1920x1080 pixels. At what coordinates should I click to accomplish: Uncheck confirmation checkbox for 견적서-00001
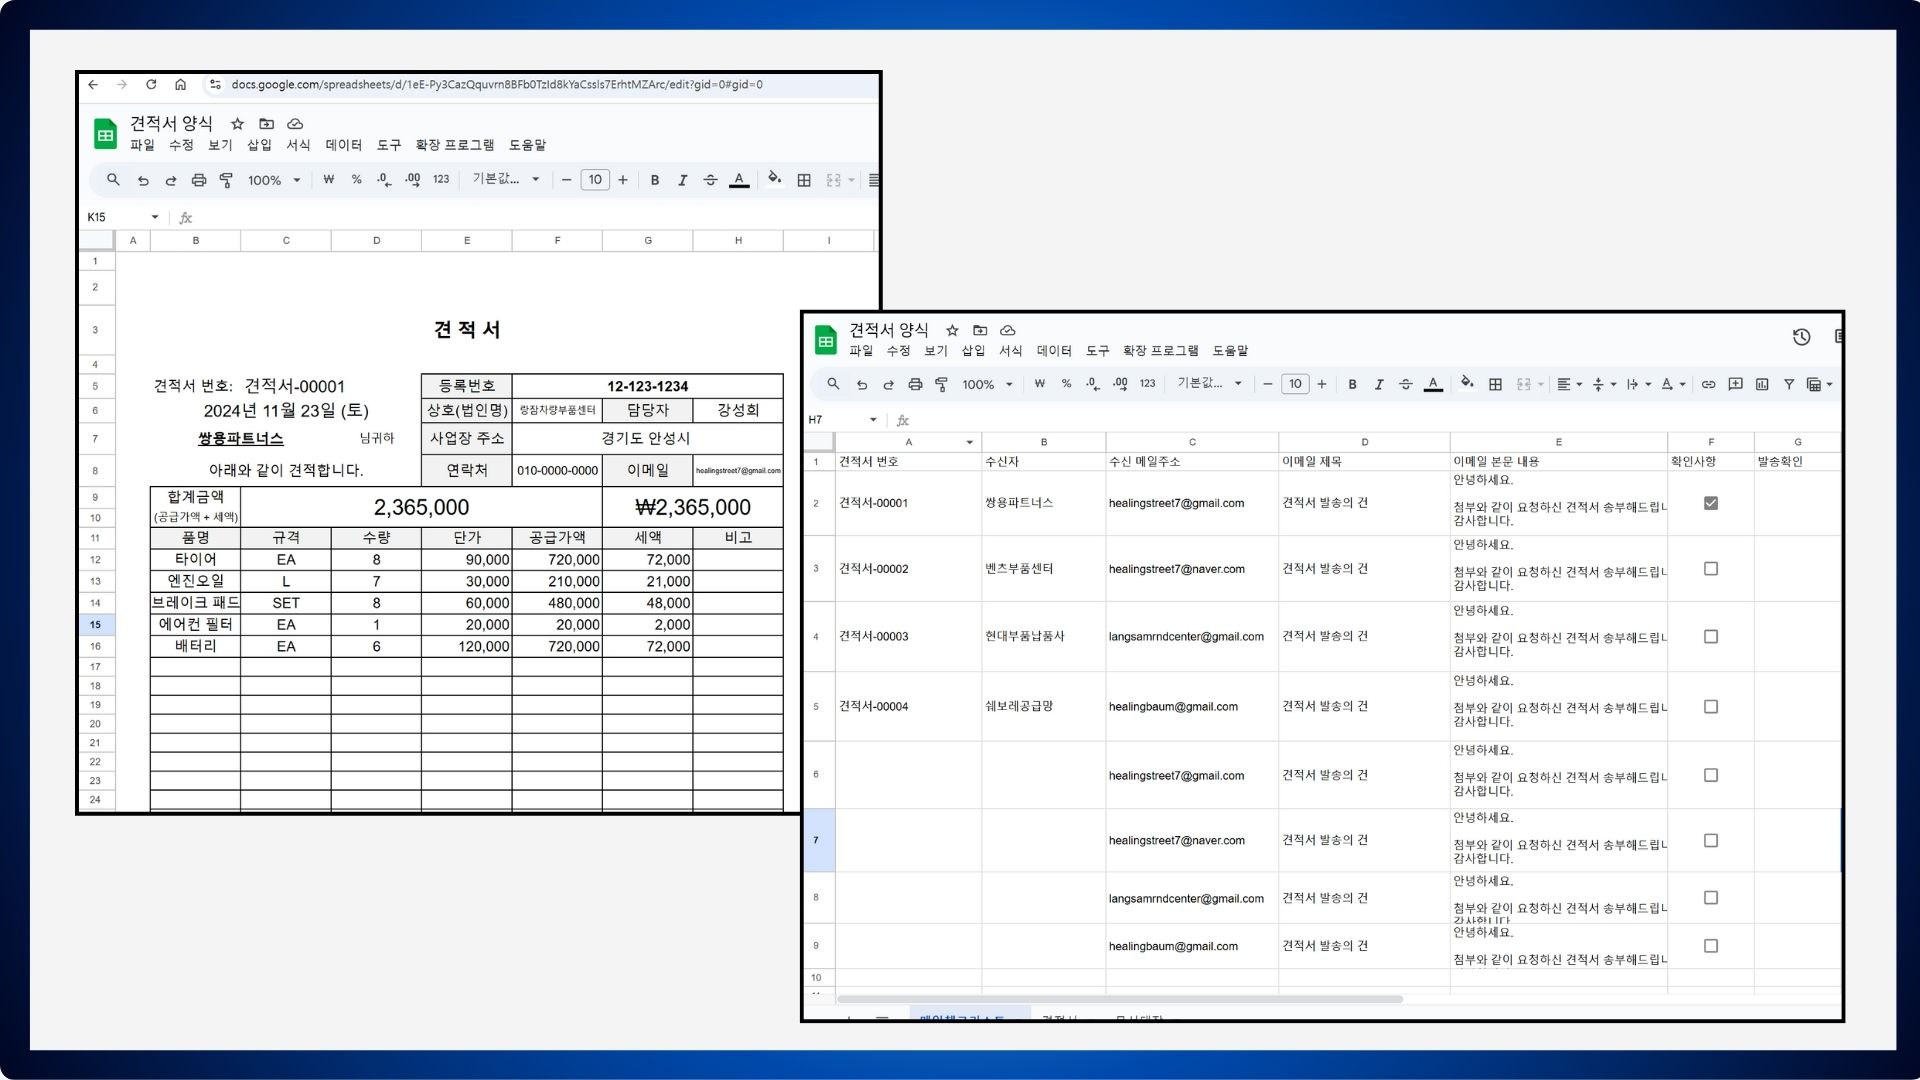pos(1711,503)
